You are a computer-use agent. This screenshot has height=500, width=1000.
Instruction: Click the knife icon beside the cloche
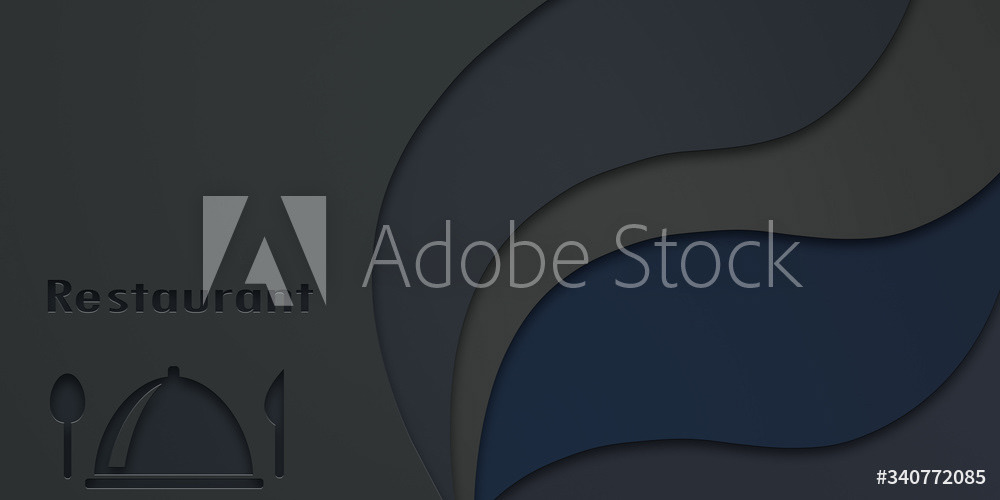[x=276, y=423]
